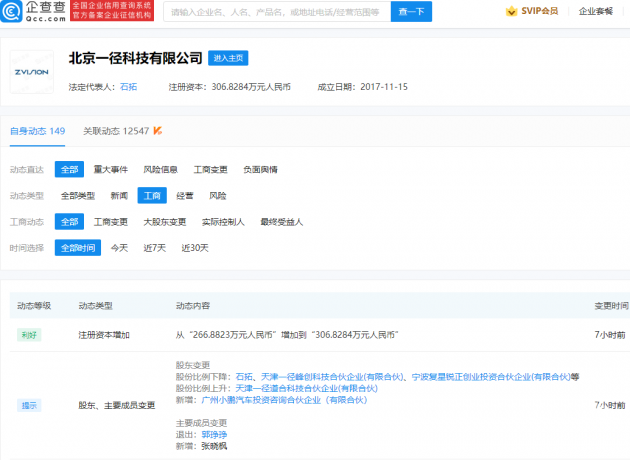The height and width of the screenshot is (460, 630).
Task: Click the Qcc.com 企查查 logo
Action: [33, 12]
